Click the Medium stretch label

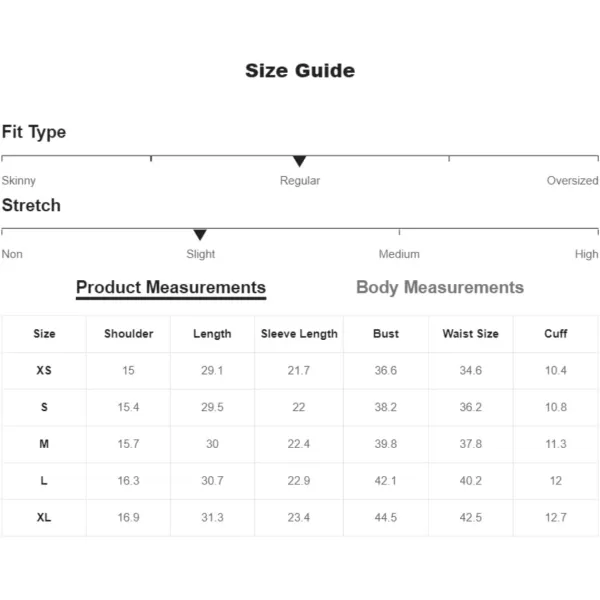tap(399, 254)
